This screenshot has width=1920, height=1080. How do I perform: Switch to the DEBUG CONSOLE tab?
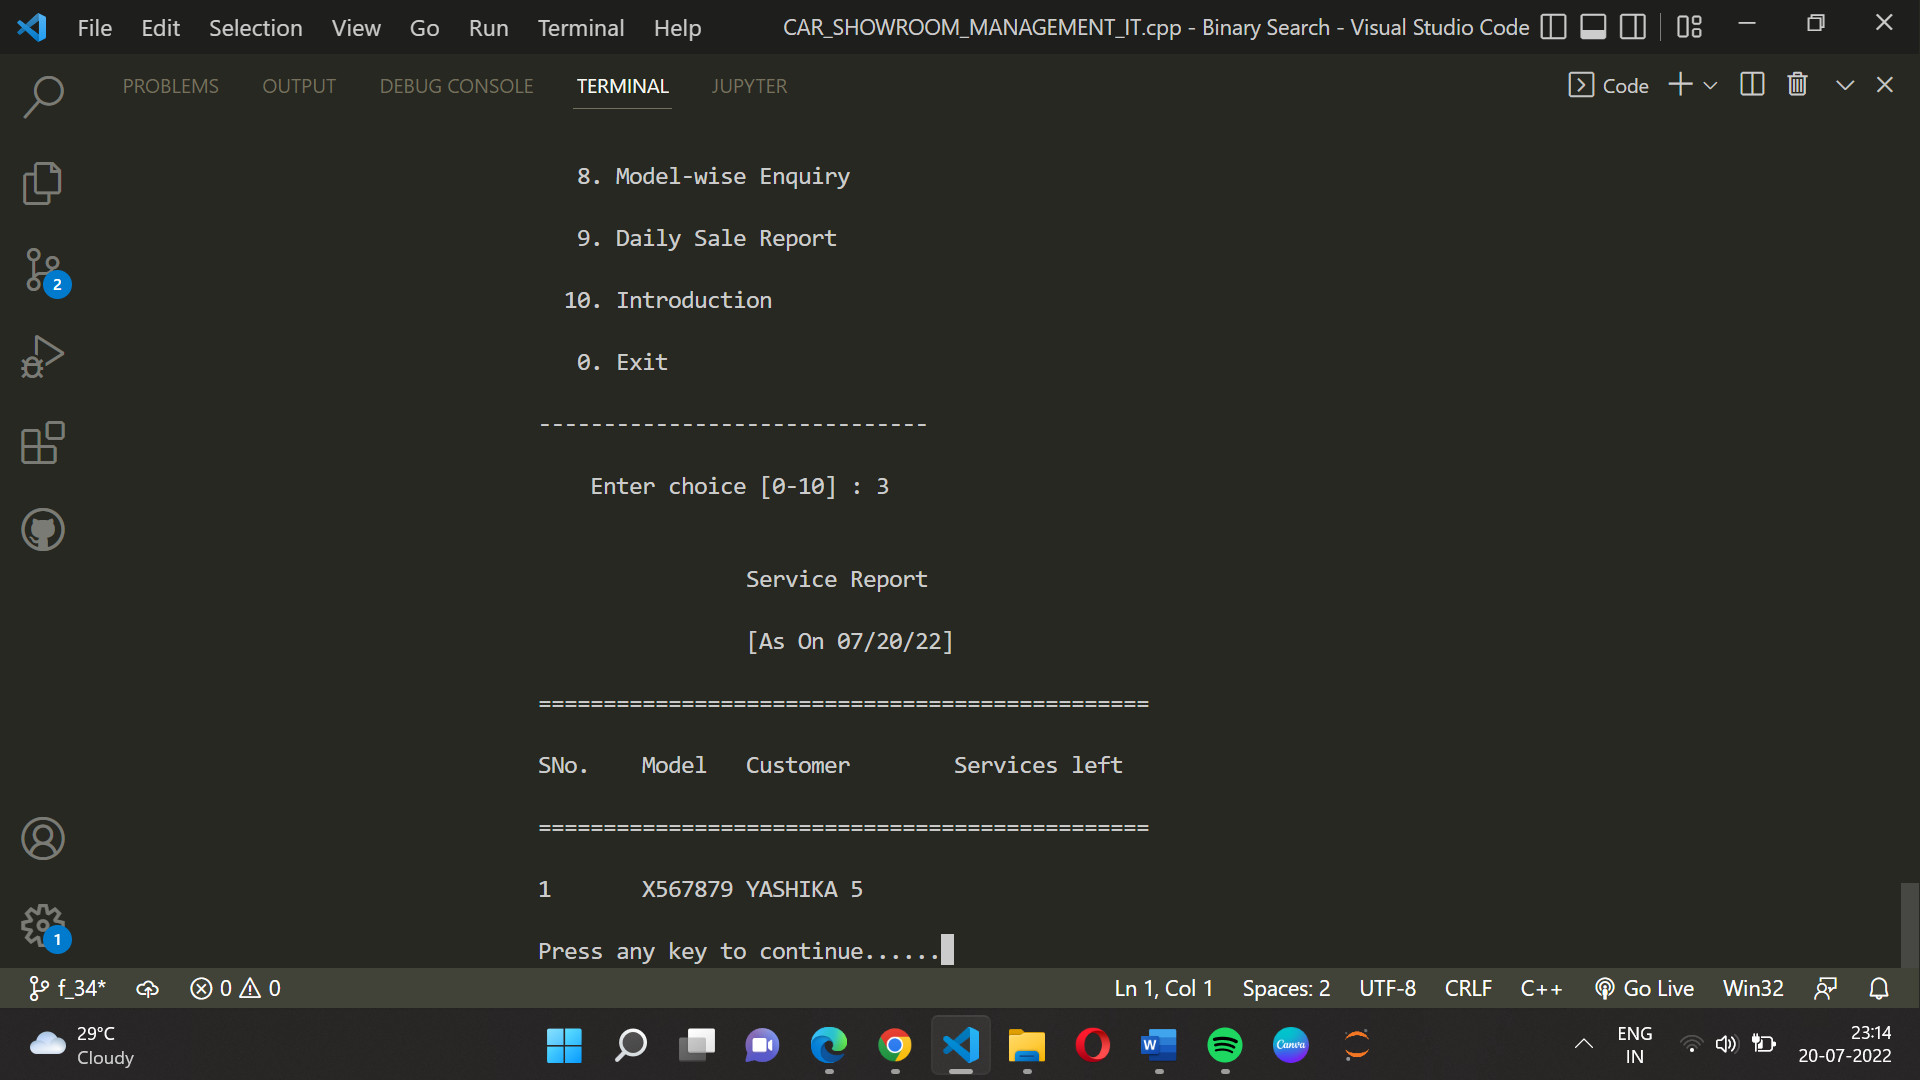456,86
